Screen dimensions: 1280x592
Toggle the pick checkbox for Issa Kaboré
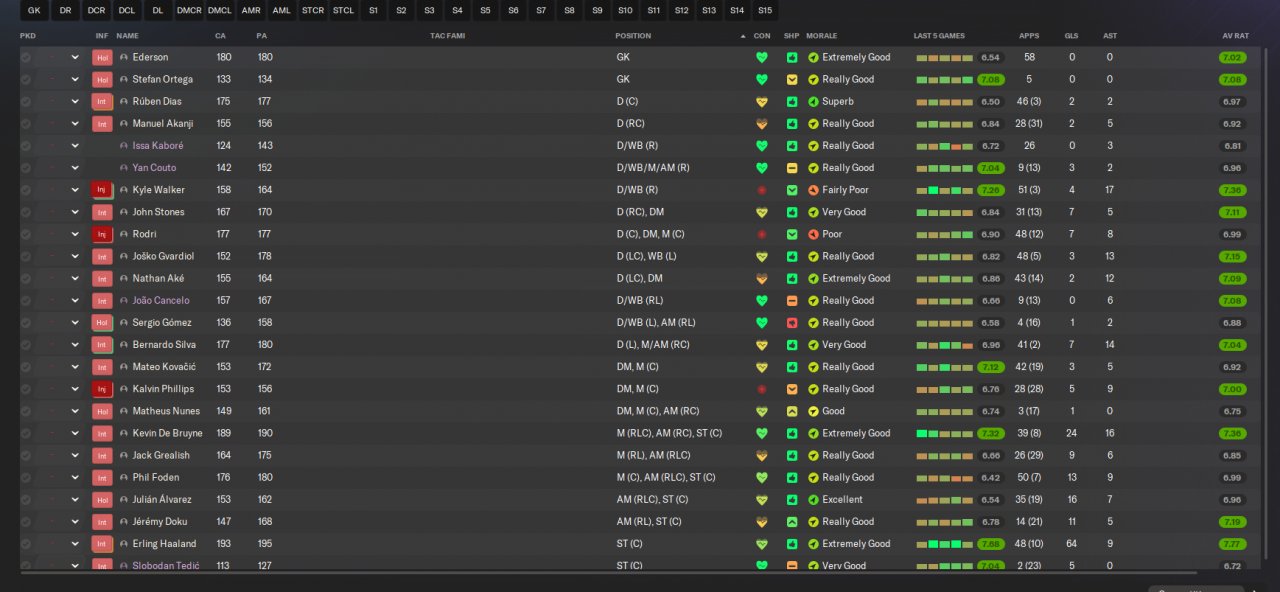click(26, 146)
